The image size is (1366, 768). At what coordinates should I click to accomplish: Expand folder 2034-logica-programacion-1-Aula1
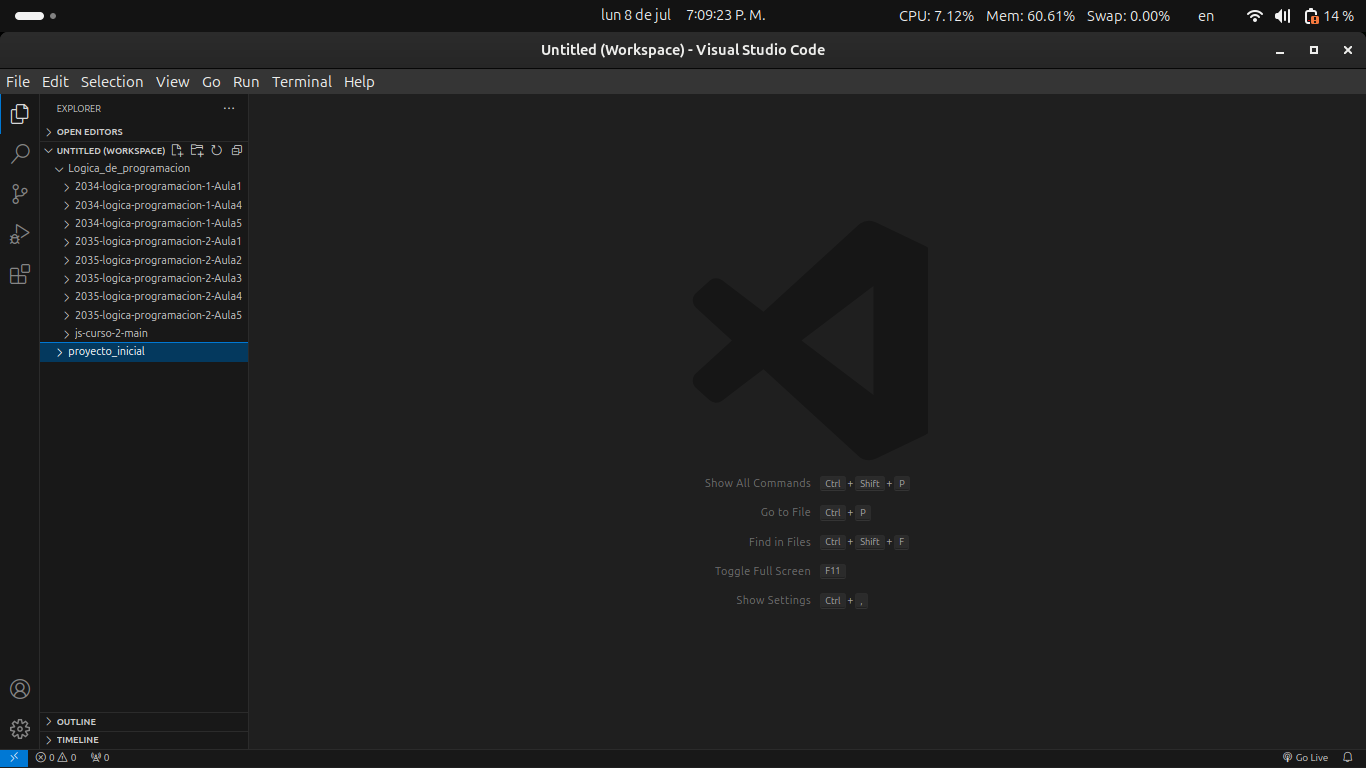tap(144, 186)
